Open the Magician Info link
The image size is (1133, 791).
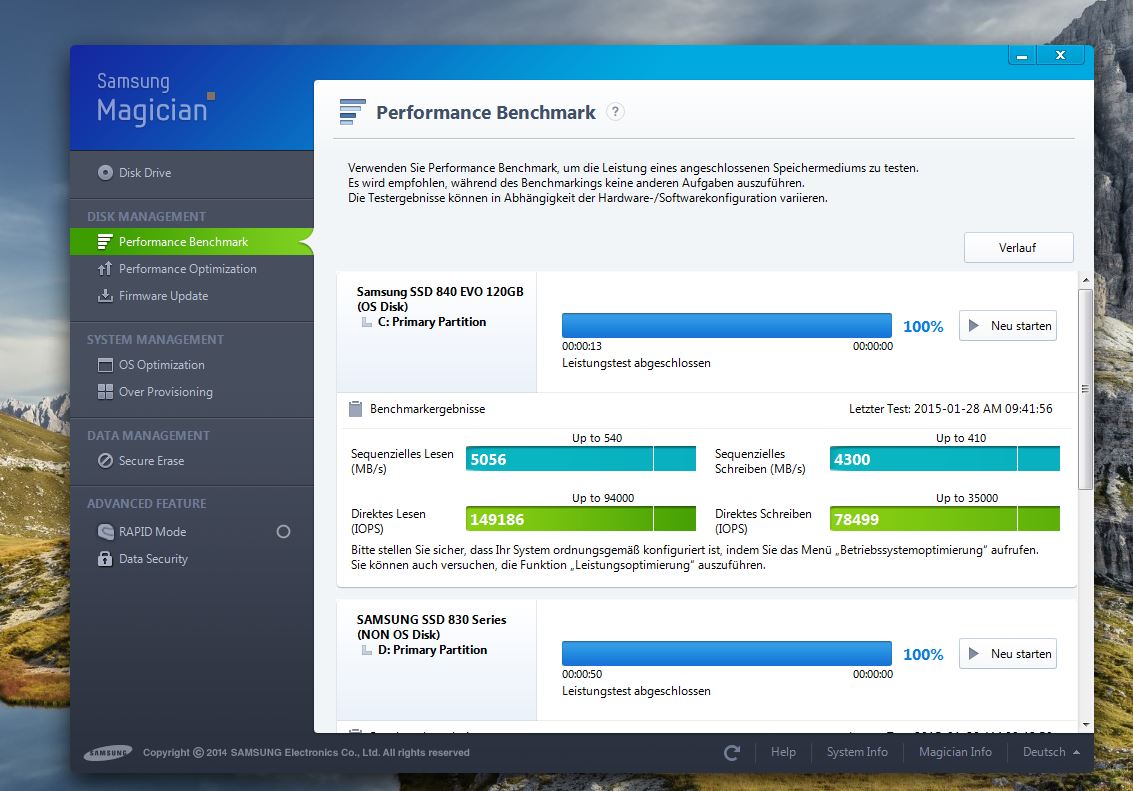(955, 752)
